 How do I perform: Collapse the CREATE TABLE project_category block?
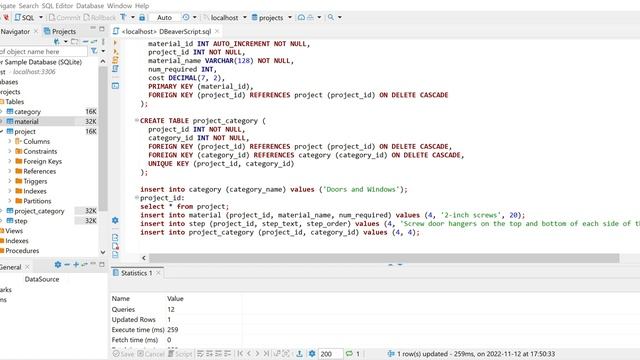pos(137,120)
